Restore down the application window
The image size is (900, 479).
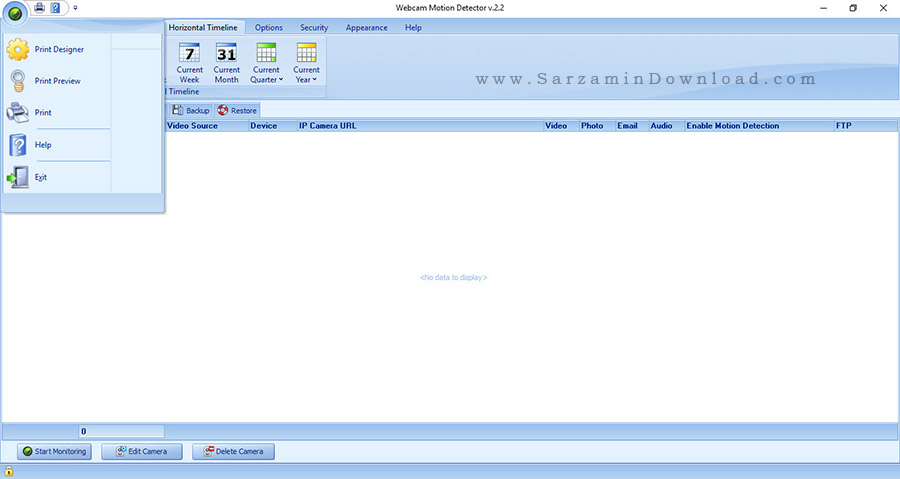pyautogui.click(x=854, y=8)
